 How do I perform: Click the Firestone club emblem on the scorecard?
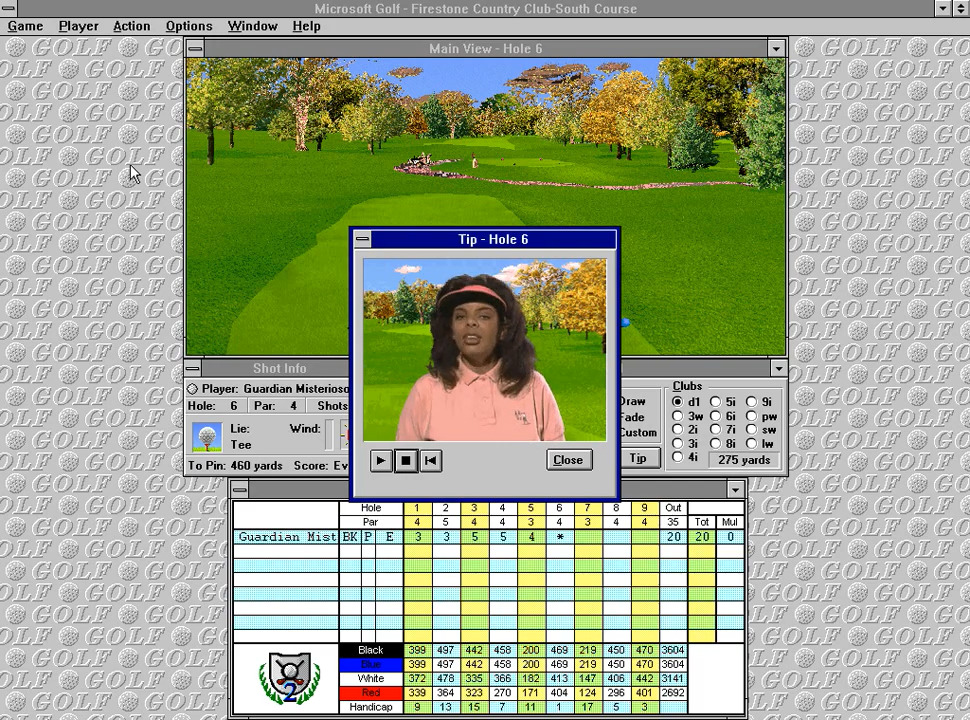point(288,677)
